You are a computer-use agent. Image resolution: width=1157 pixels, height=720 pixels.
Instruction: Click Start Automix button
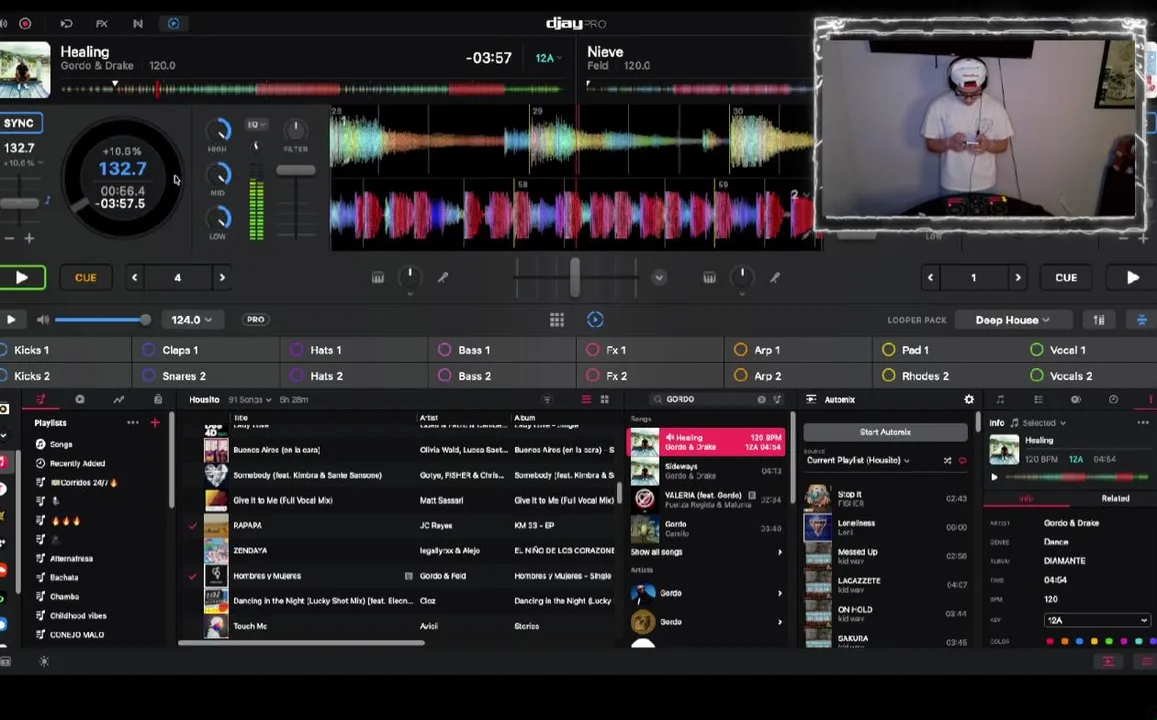tap(885, 432)
